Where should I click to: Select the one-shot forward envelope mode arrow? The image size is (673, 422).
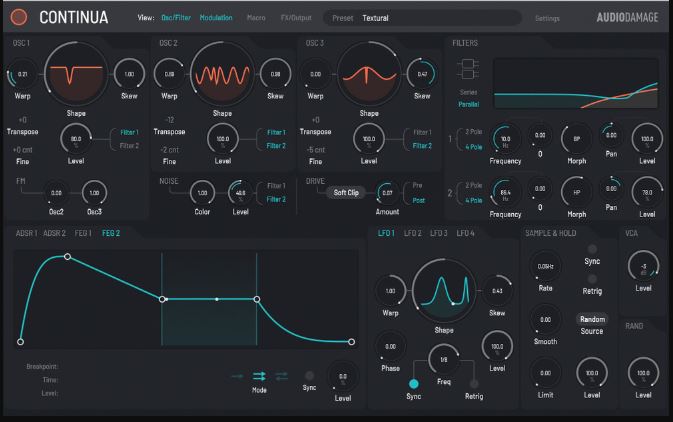pyautogui.click(x=237, y=376)
